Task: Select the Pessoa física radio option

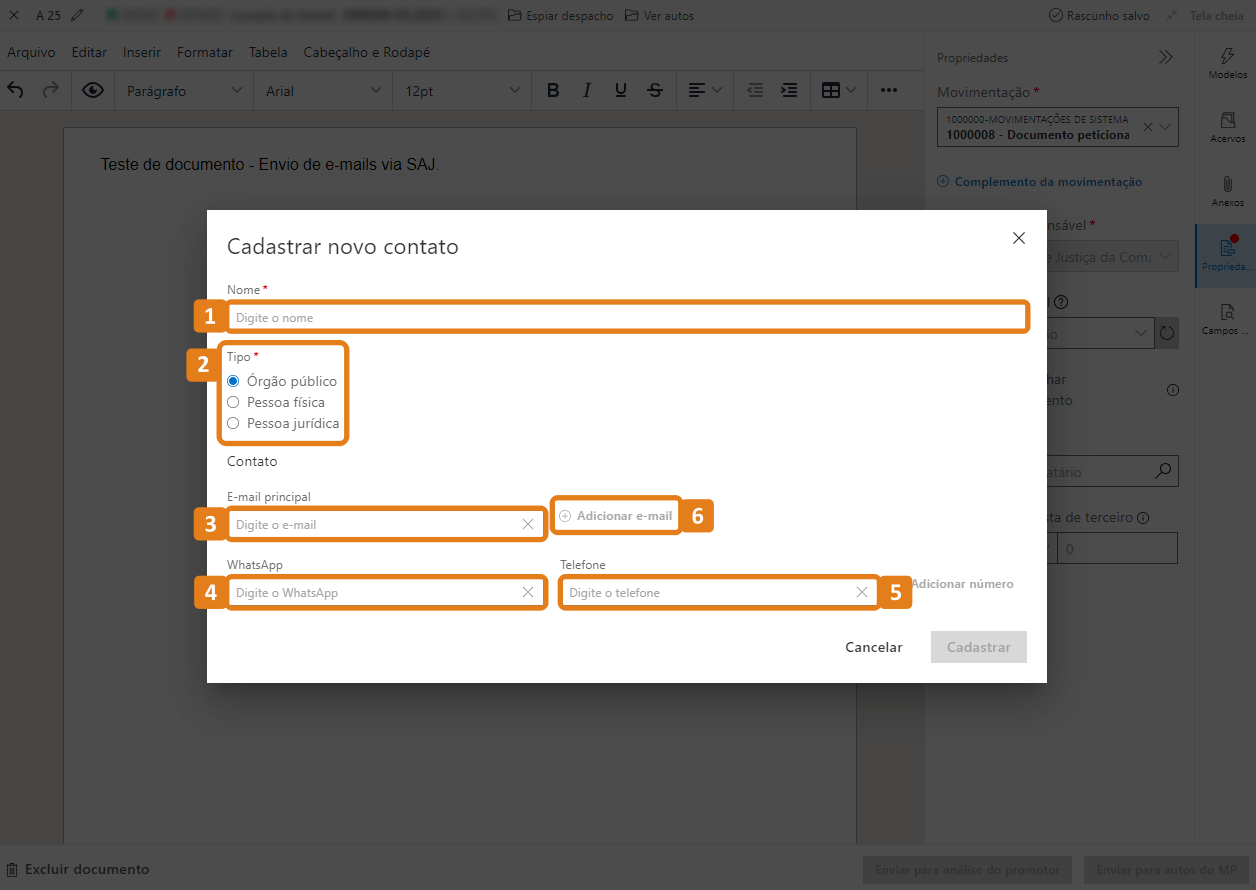Action: point(233,402)
